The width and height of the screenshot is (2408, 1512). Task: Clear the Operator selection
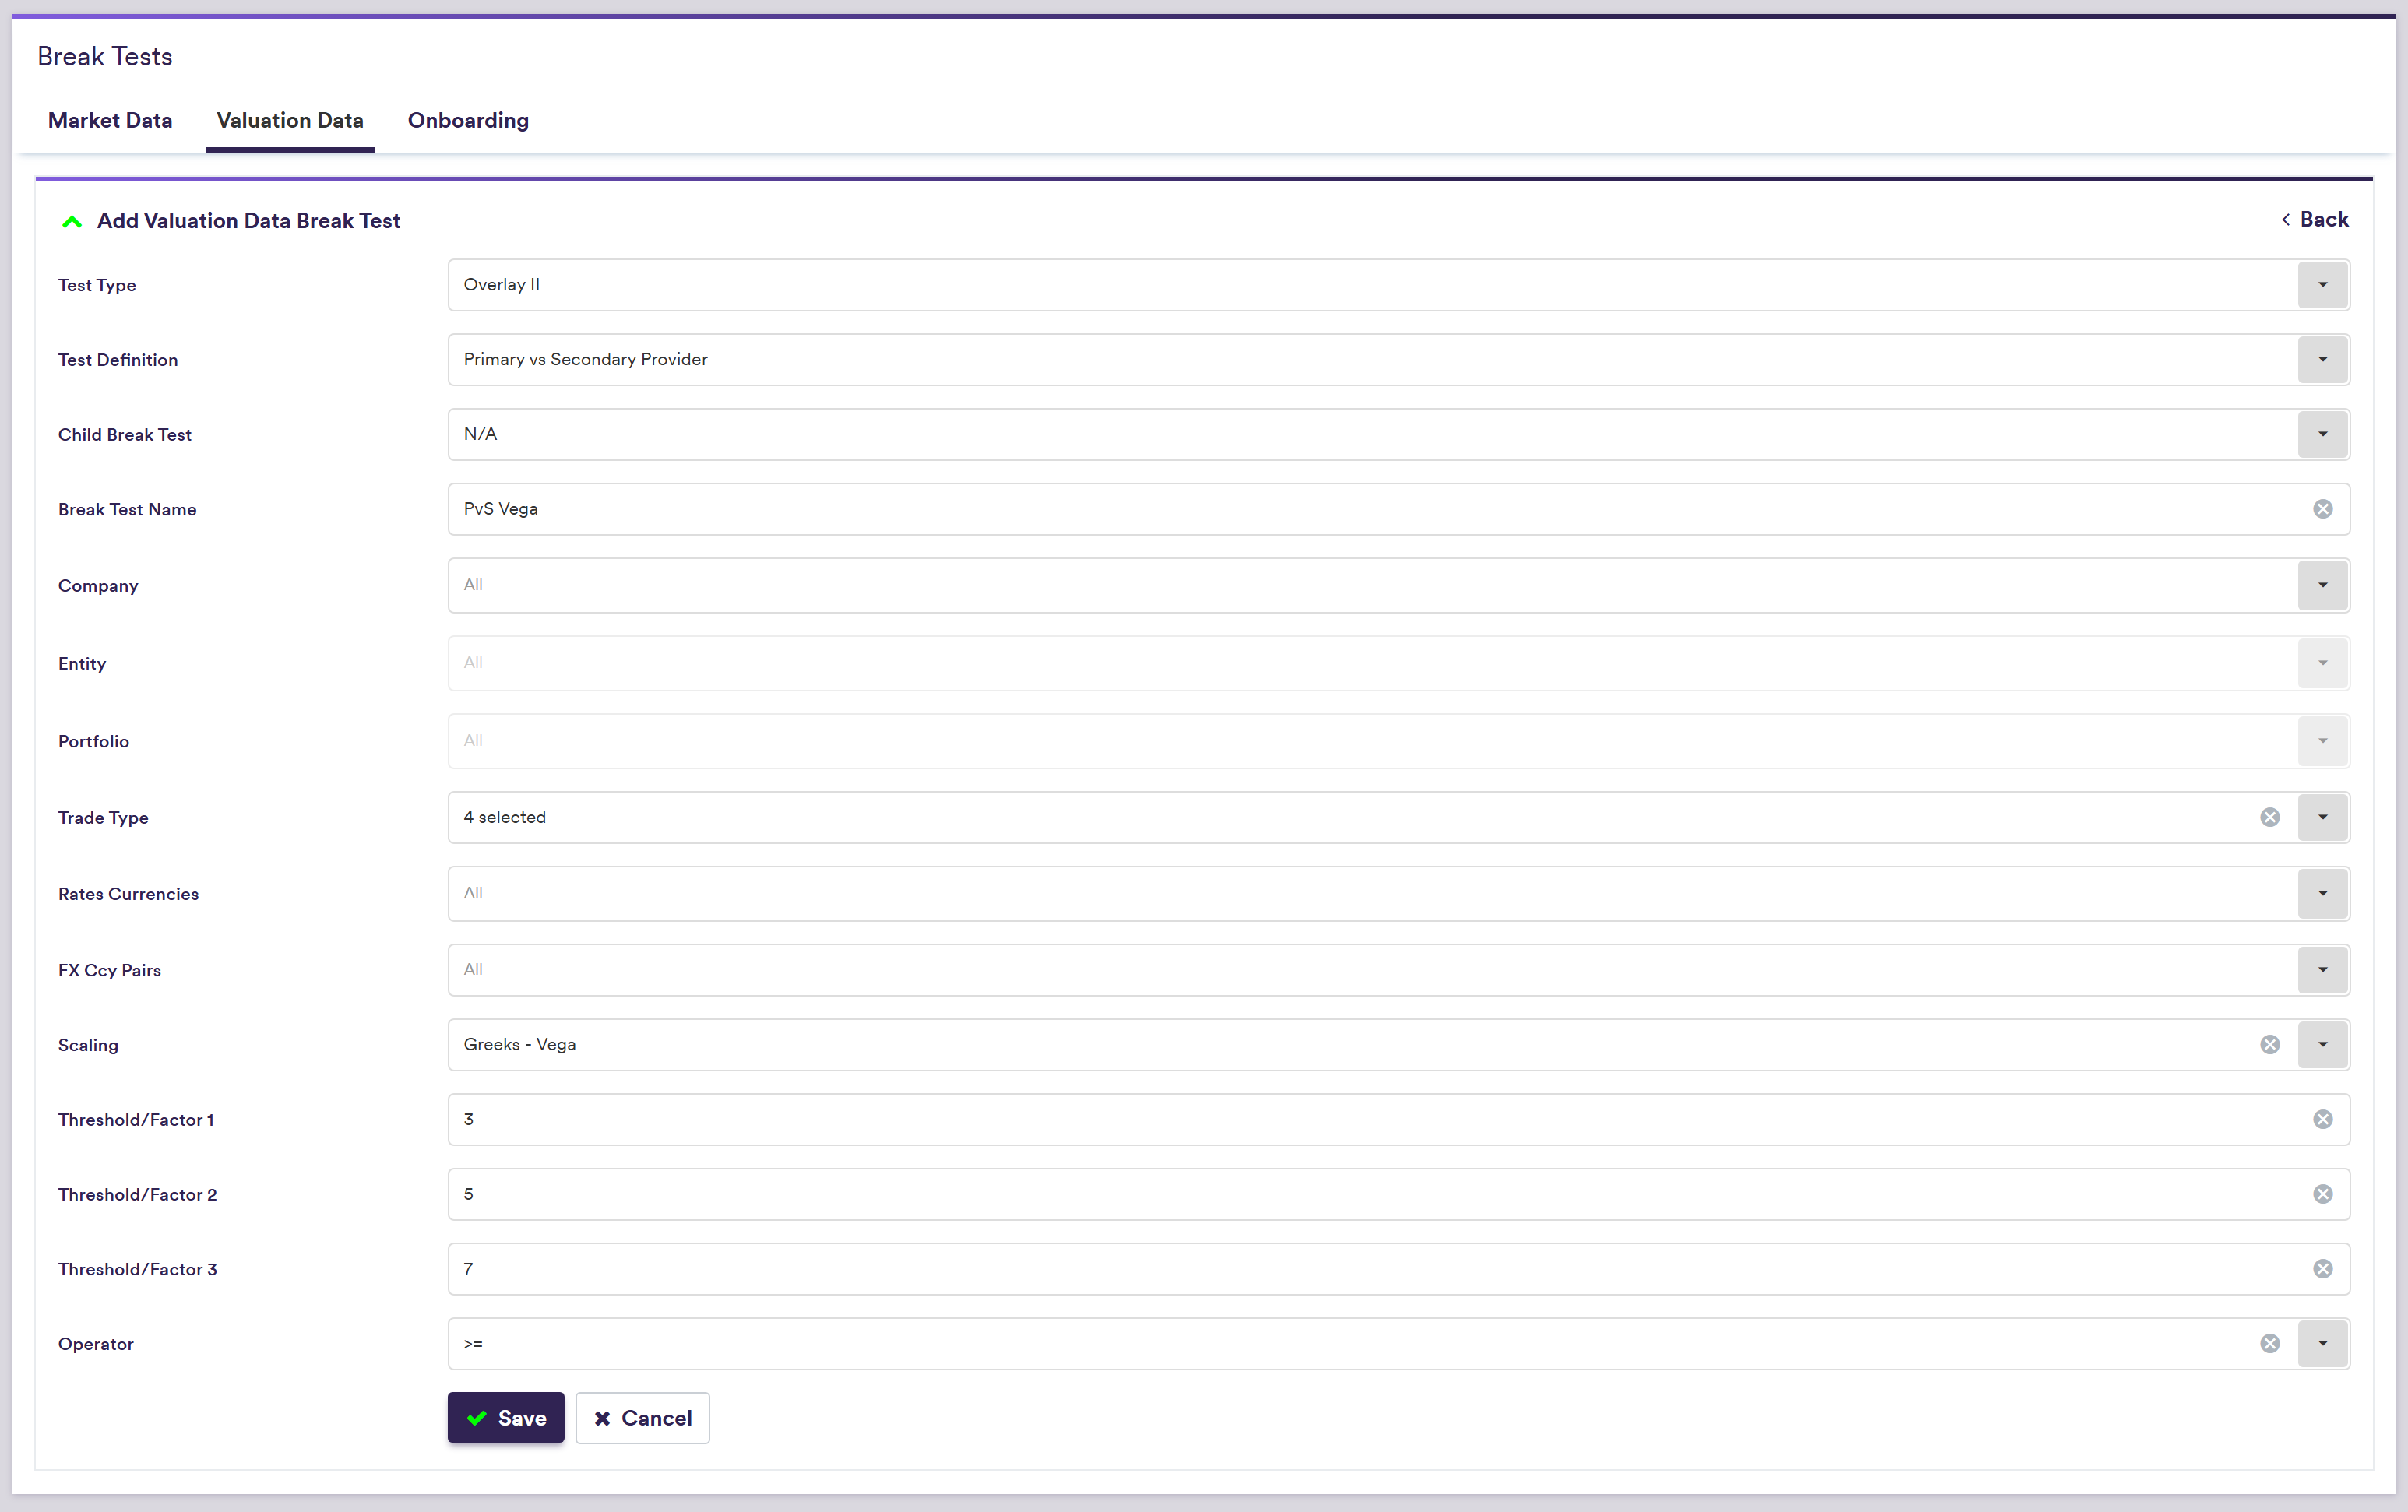tap(2269, 1343)
